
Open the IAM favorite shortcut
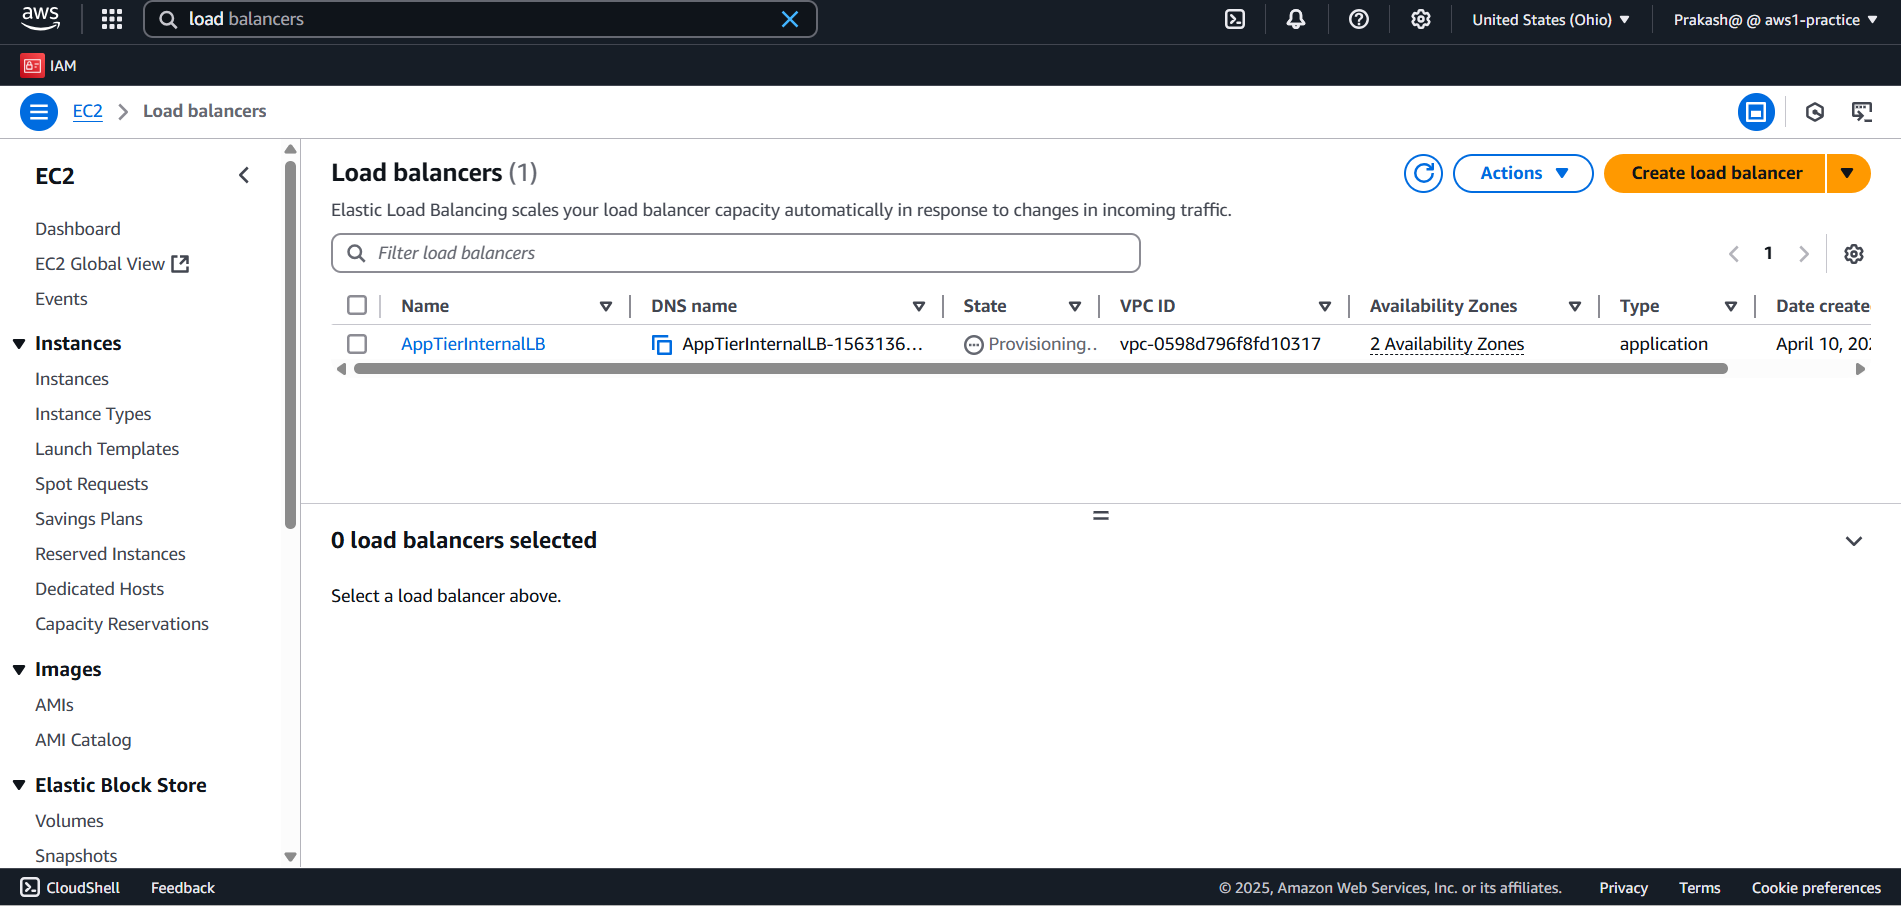click(x=49, y=65)
